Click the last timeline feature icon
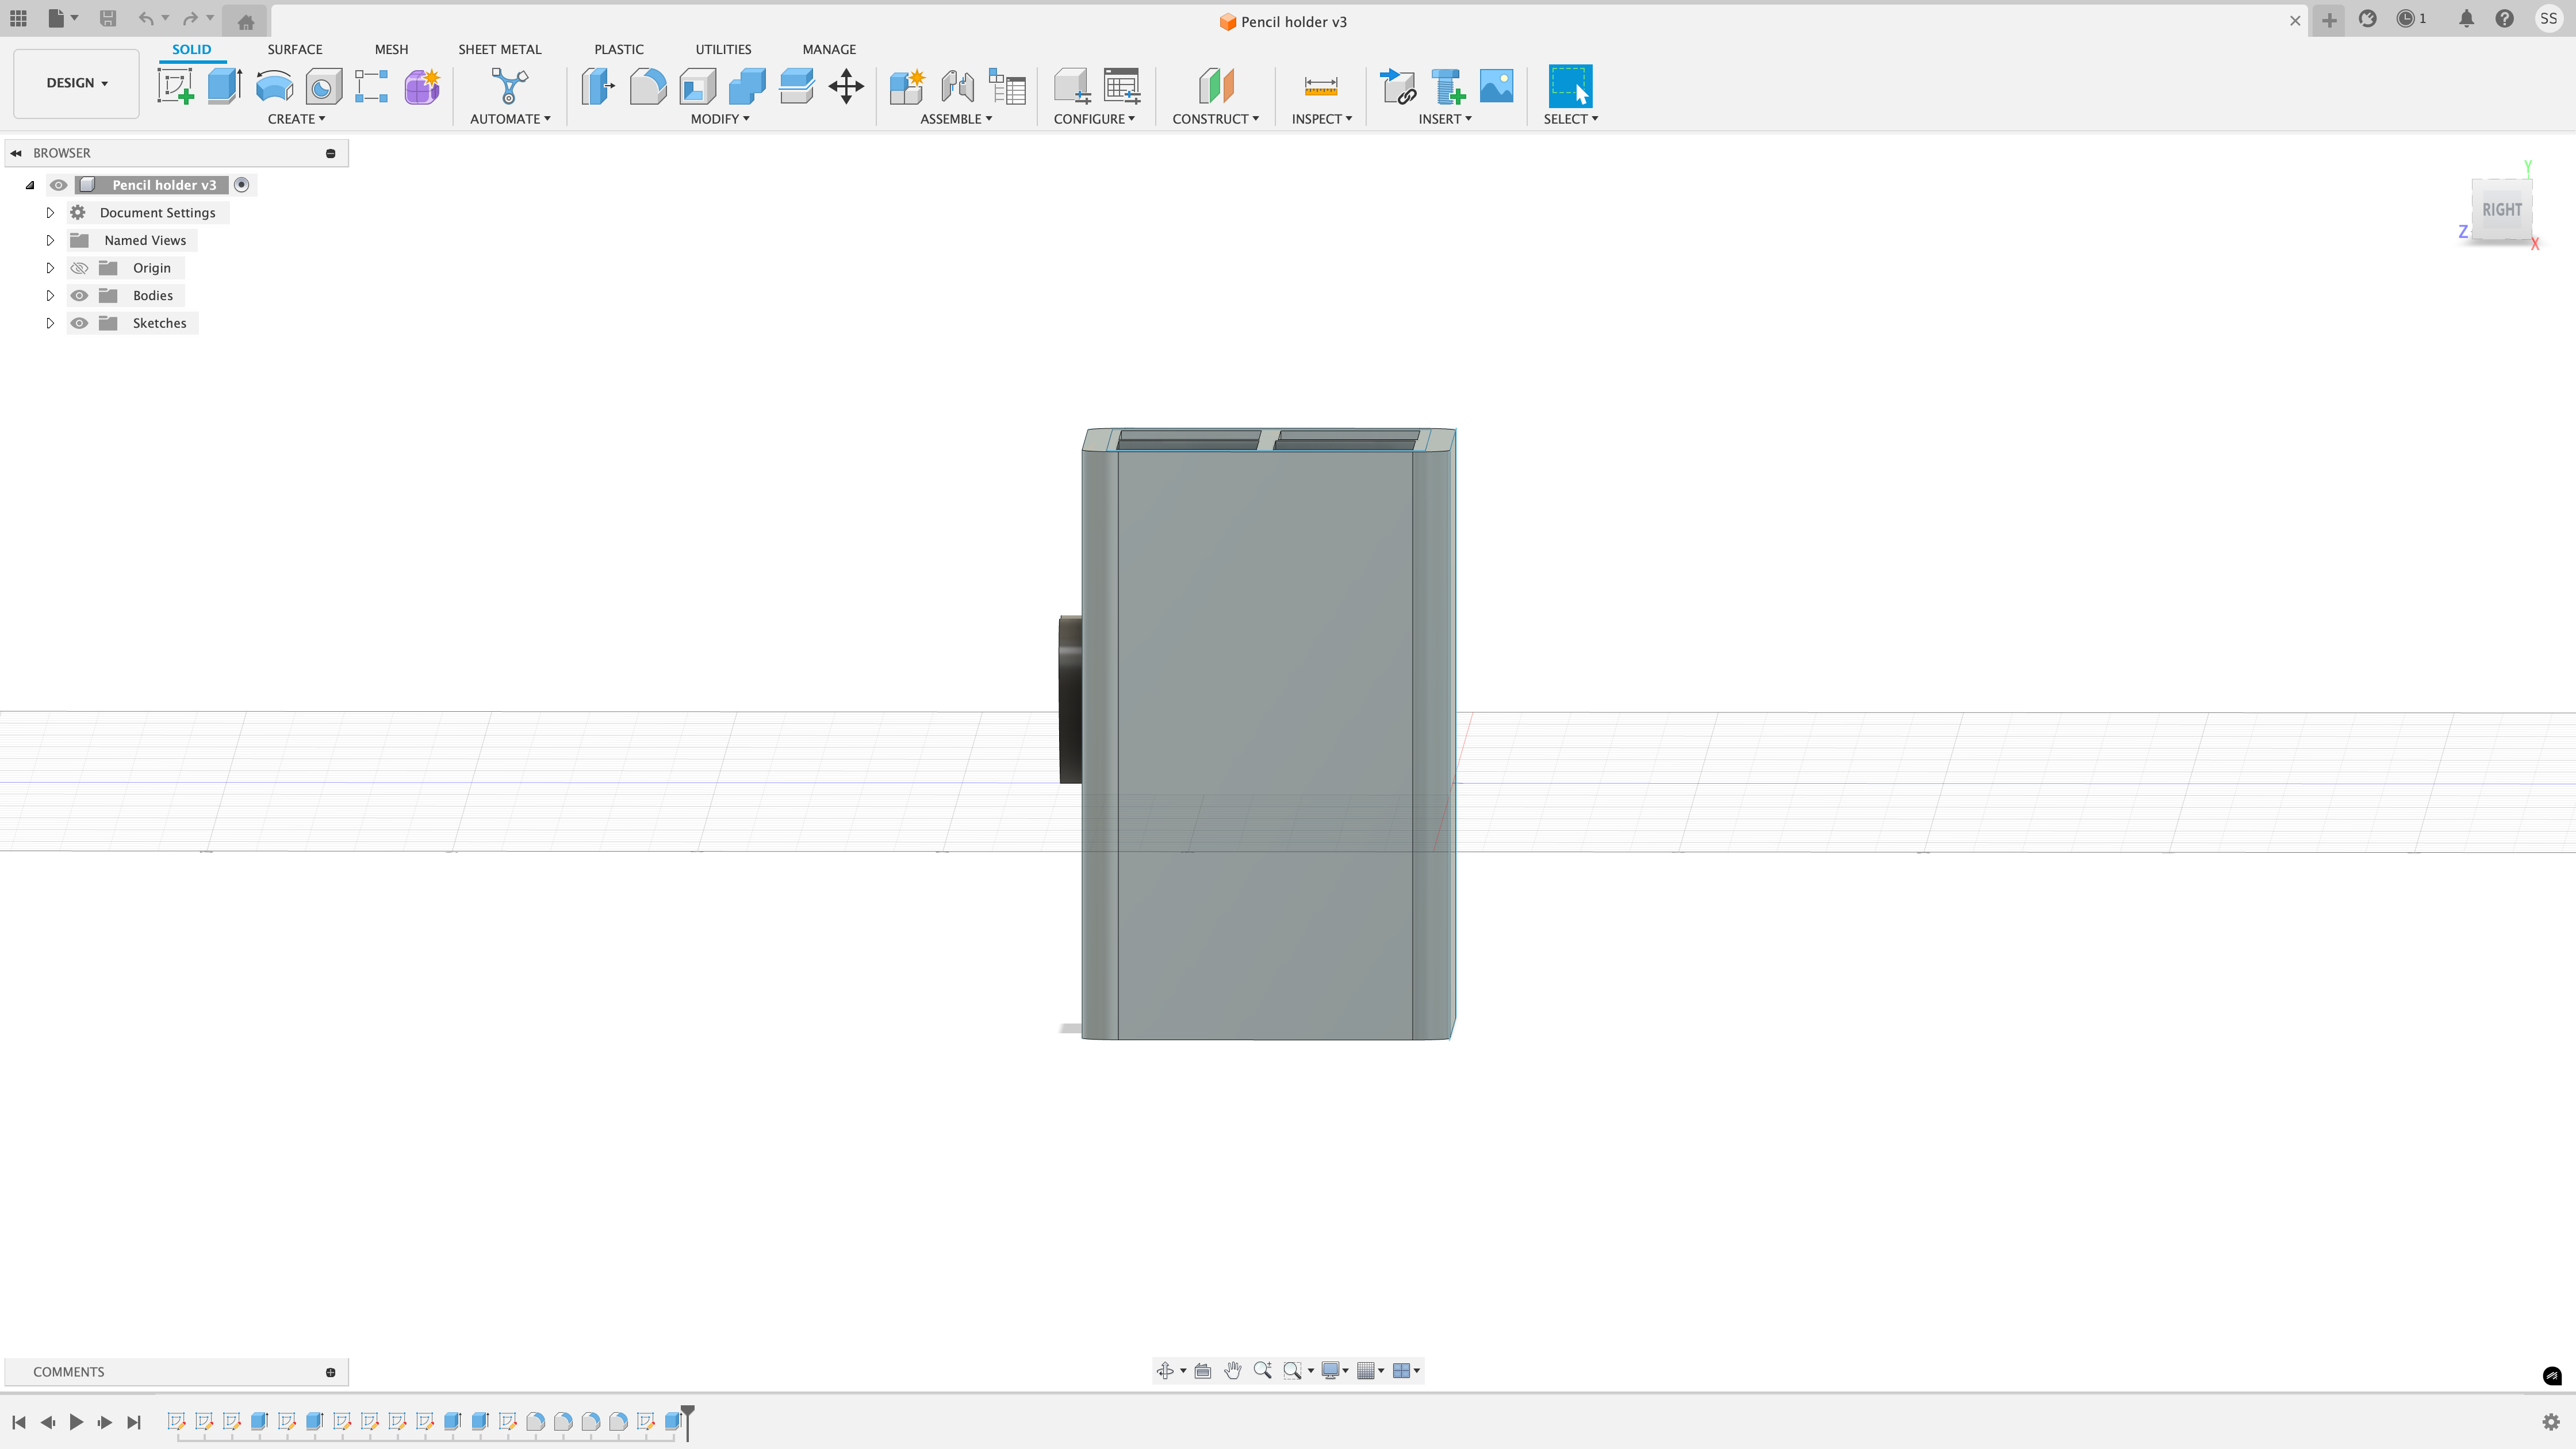Image resolution: width=2576 pixels, height=1449 pixels. pyautogui.click(x=673, y=1421)
